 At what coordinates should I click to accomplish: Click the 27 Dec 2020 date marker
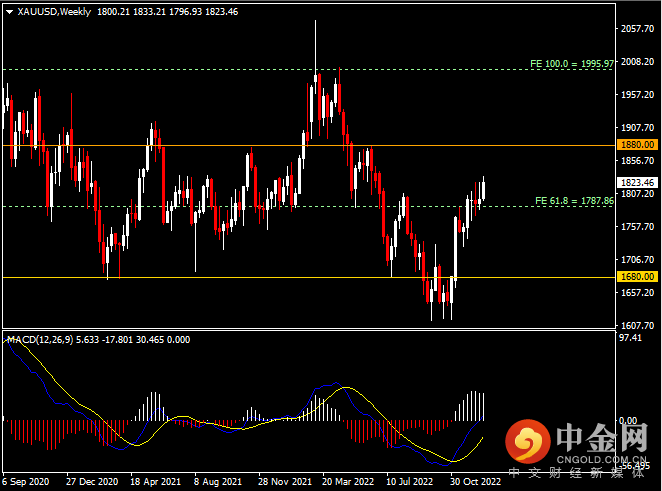[x=91, y=480]
